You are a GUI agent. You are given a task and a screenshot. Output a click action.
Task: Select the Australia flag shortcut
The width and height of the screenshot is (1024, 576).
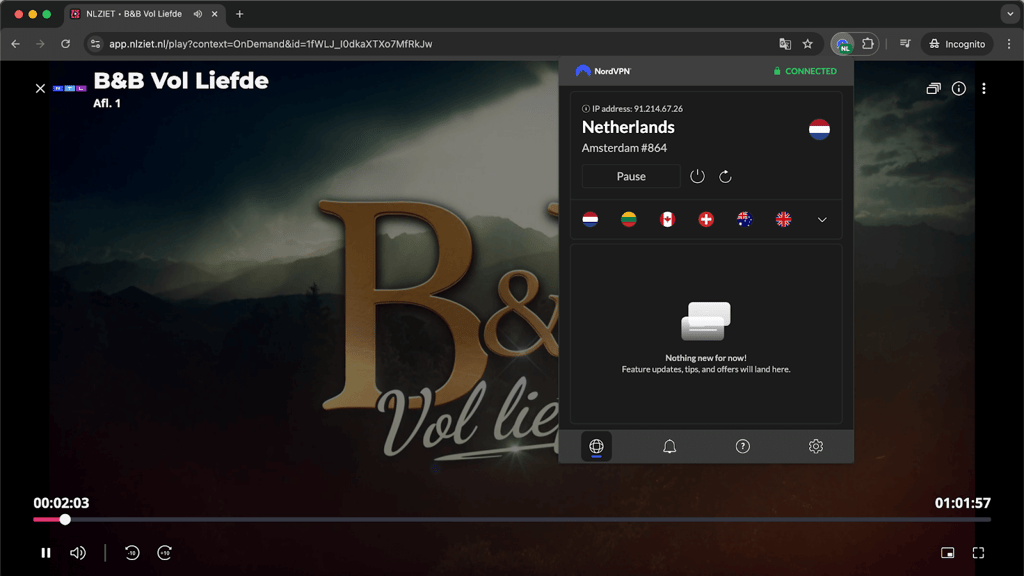click(744, 219)
